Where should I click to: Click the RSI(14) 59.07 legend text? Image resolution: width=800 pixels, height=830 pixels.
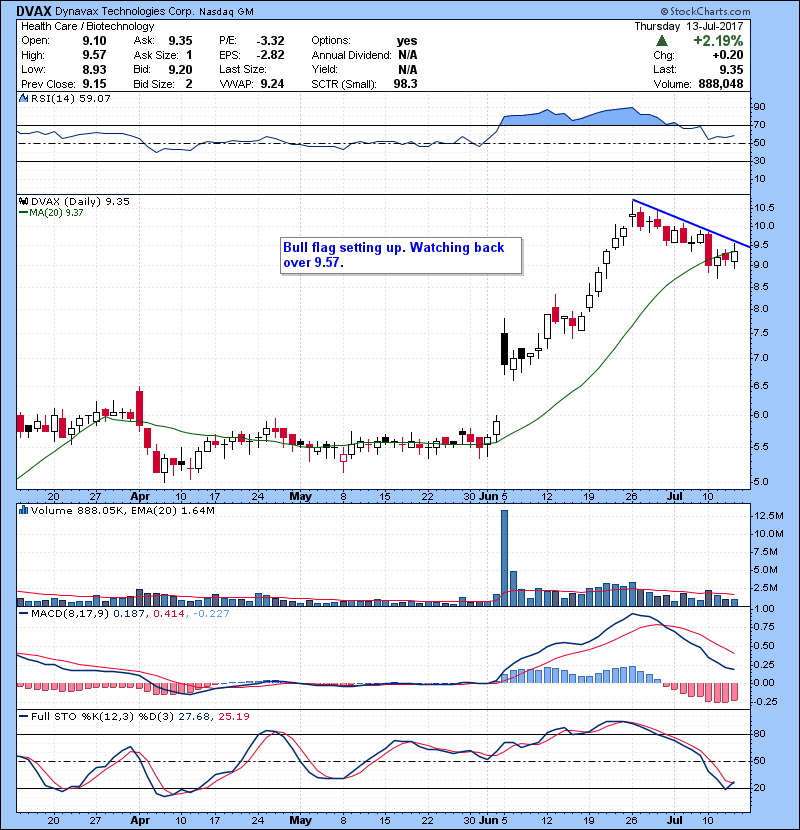pos(70,98)
